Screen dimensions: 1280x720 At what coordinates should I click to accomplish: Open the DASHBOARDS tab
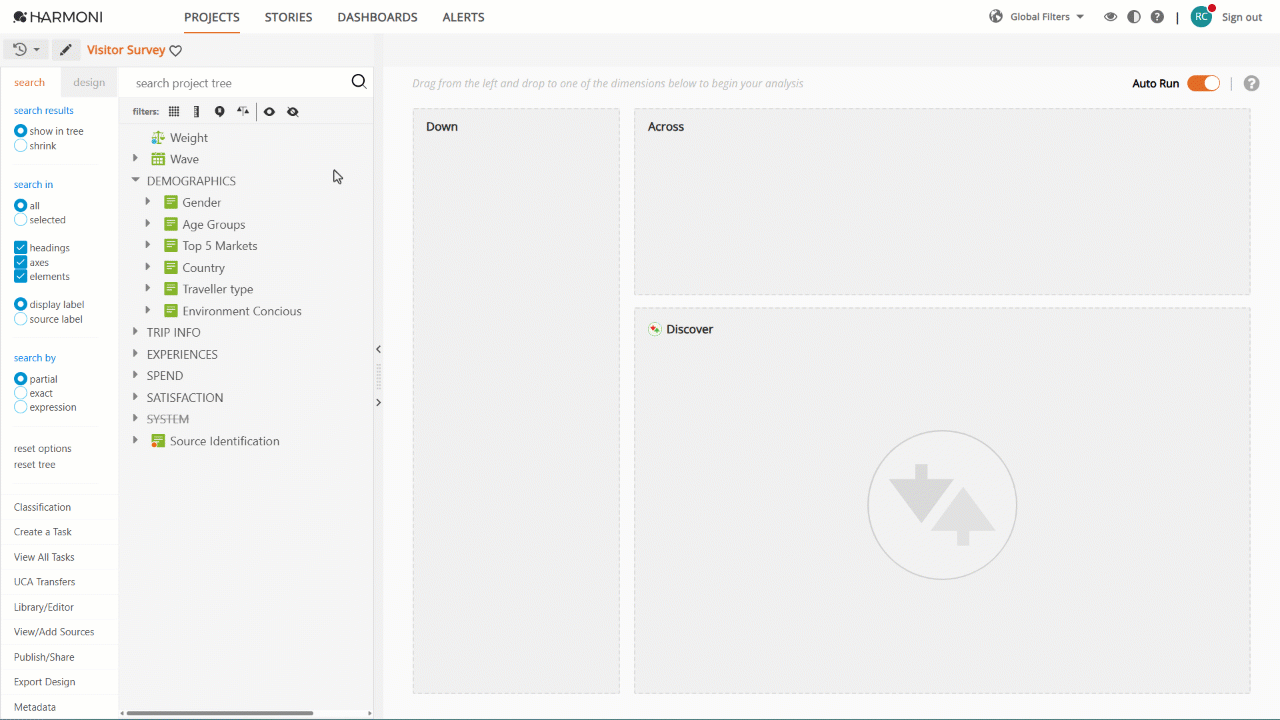(x=377, y=17)
